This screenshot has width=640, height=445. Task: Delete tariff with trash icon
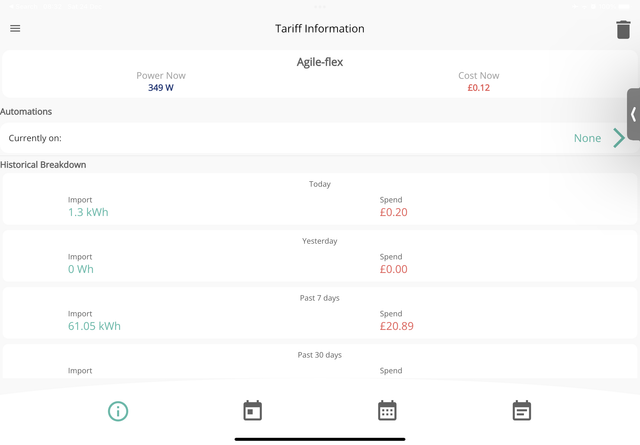[x=623, y=29]
